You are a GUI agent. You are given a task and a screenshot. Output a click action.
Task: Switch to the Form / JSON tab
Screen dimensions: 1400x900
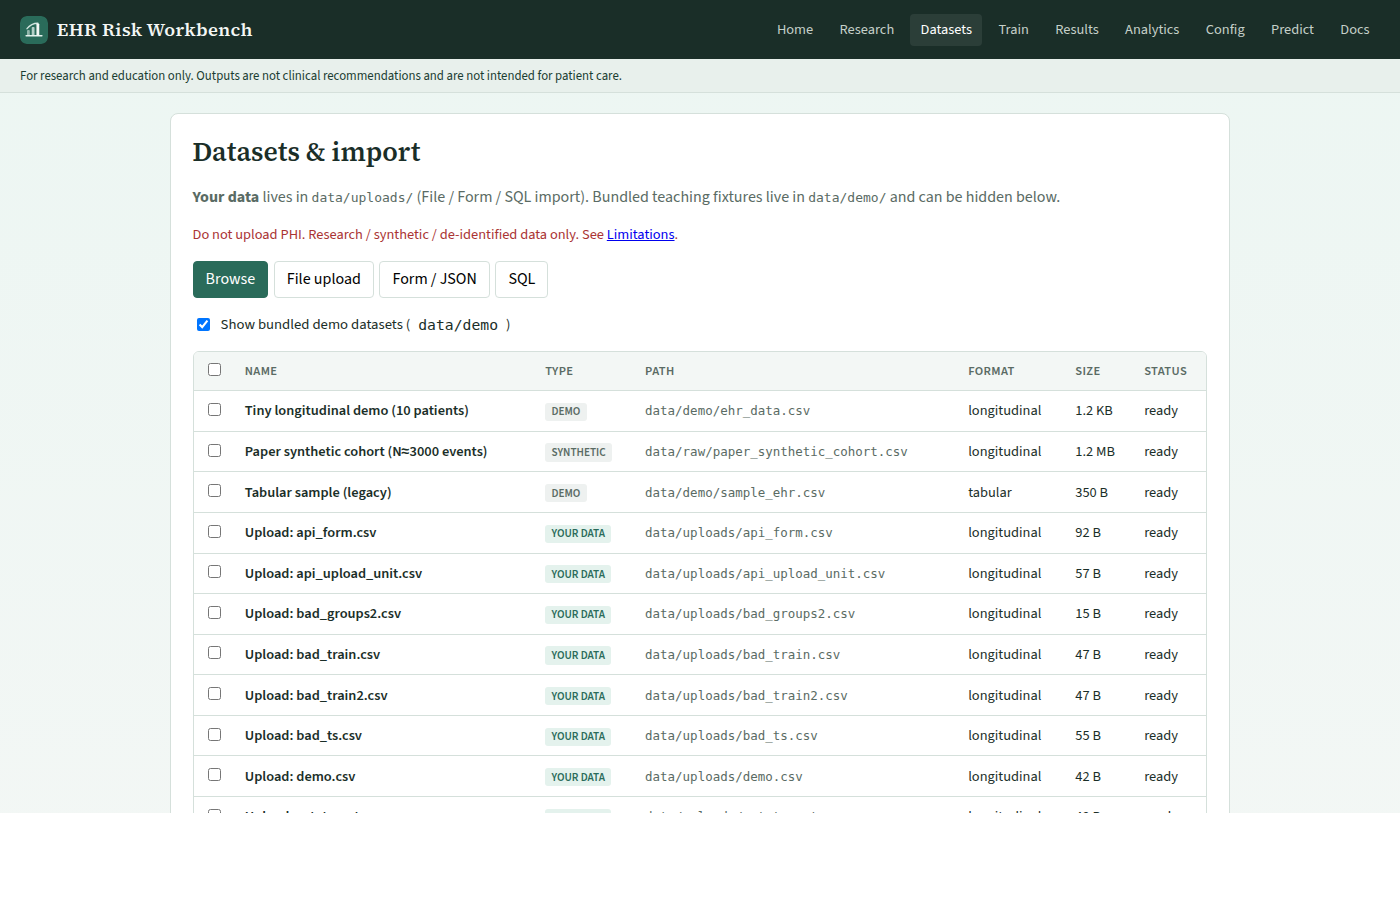[434, 279]
